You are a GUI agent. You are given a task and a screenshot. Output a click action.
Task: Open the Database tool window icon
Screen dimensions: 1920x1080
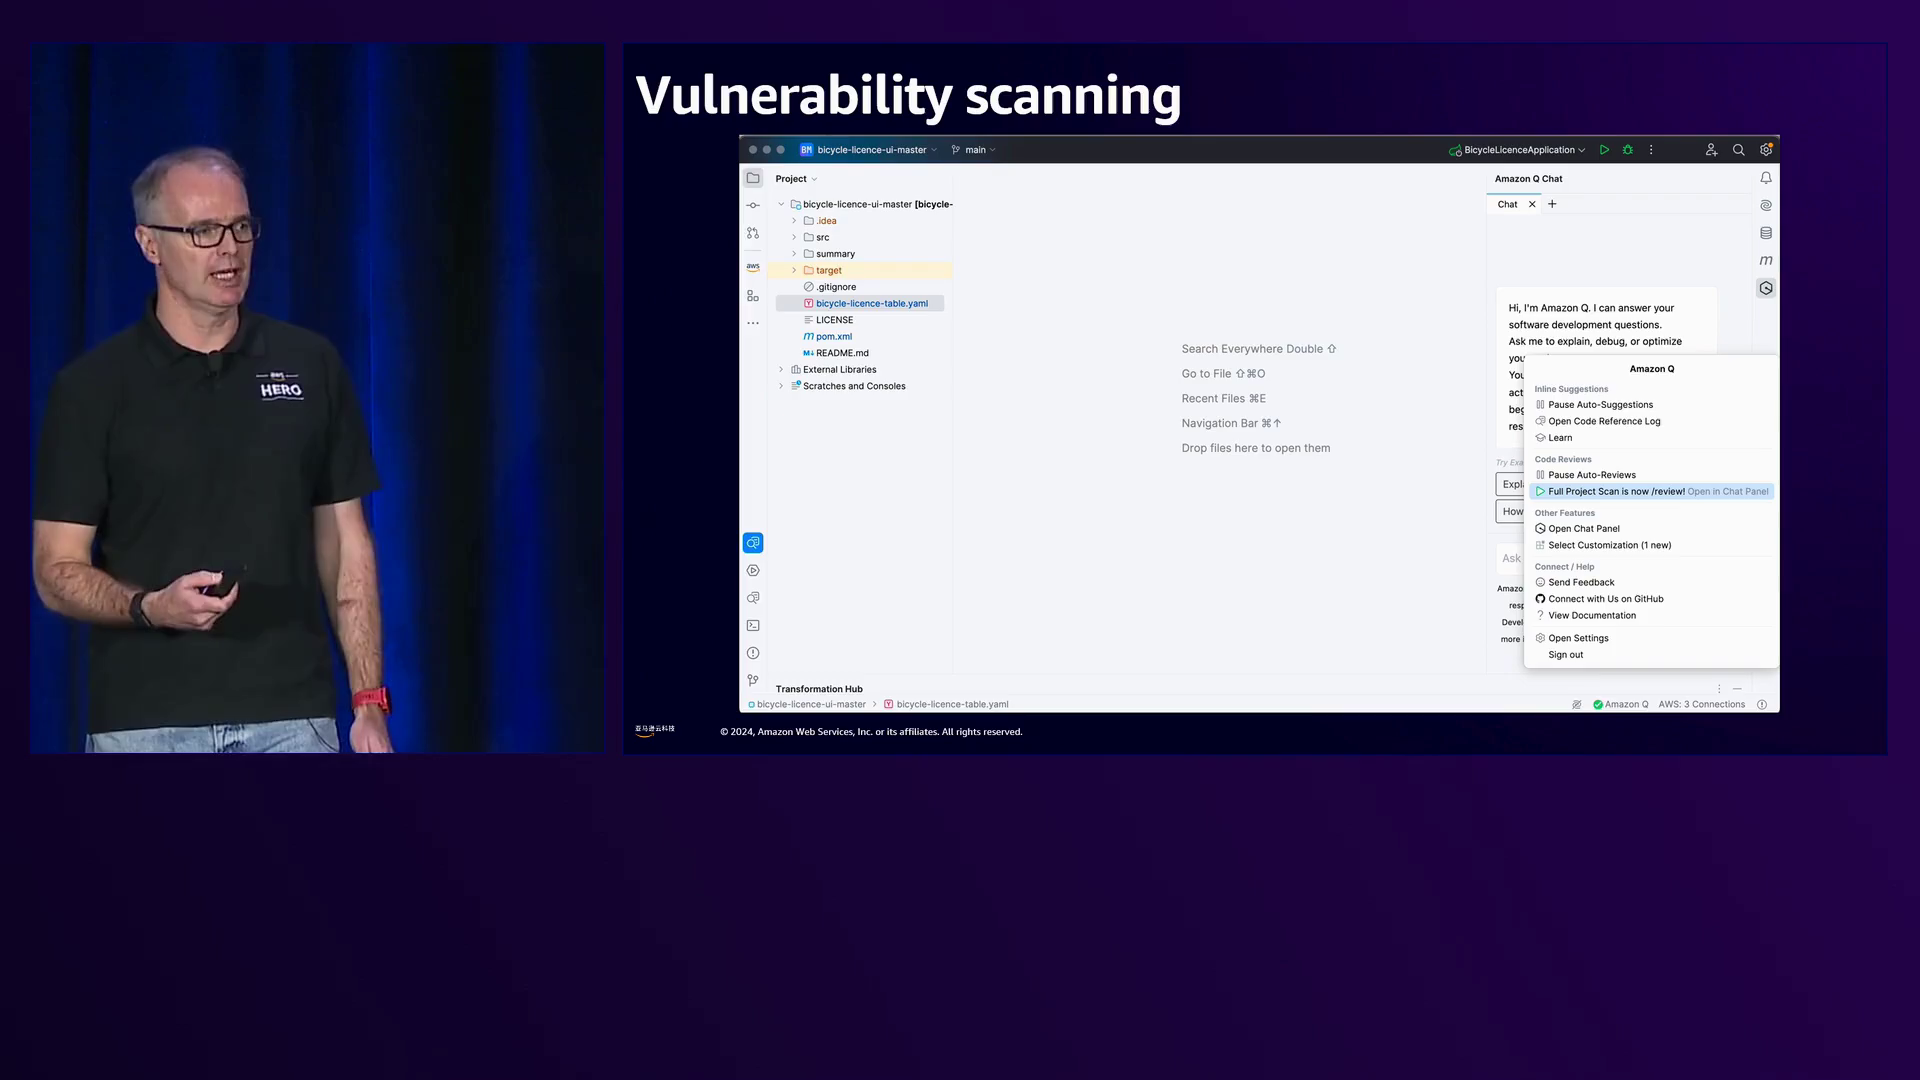[1766, 233]
